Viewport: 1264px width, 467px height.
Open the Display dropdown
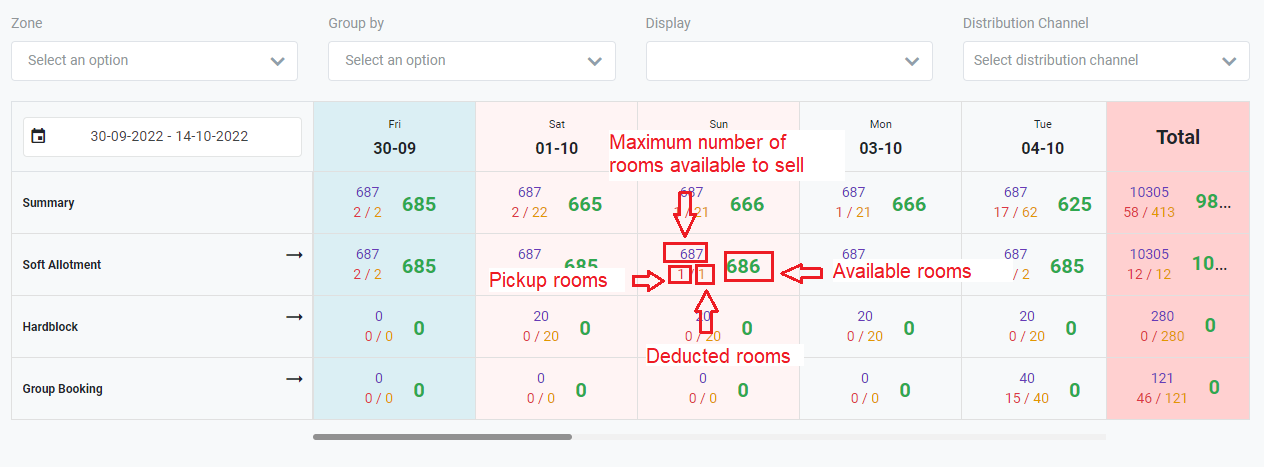[x=789, y=60]
